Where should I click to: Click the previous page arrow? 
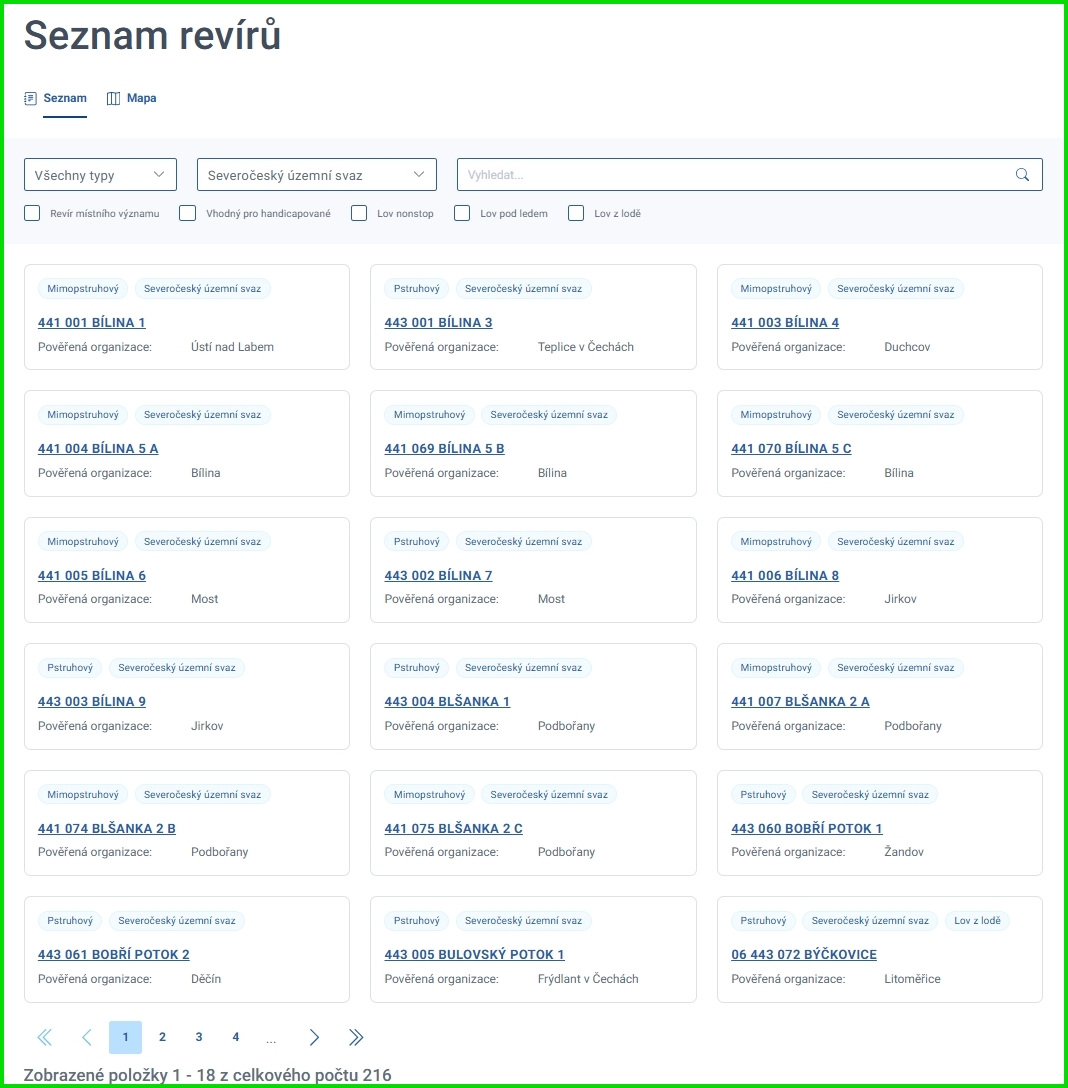pyautogui.click(x=87, y=1038)
